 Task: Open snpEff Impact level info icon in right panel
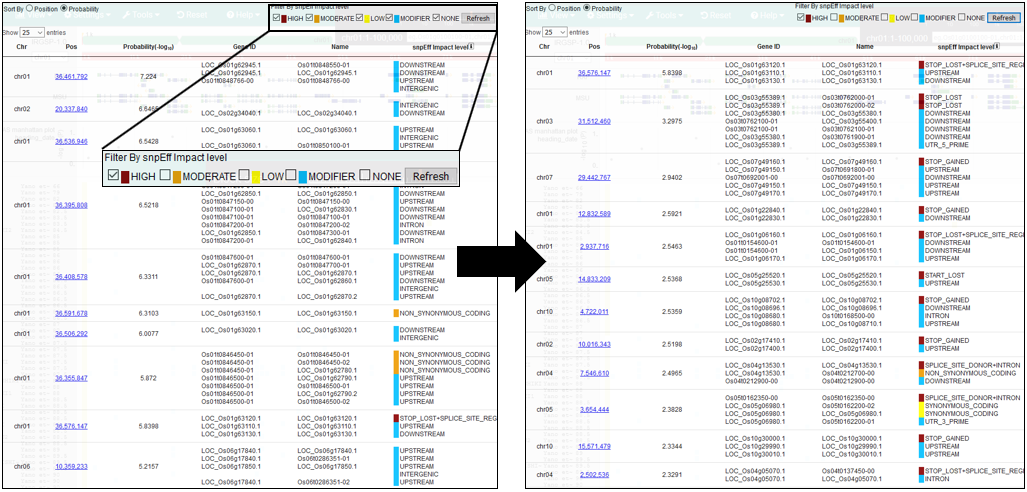998,46
